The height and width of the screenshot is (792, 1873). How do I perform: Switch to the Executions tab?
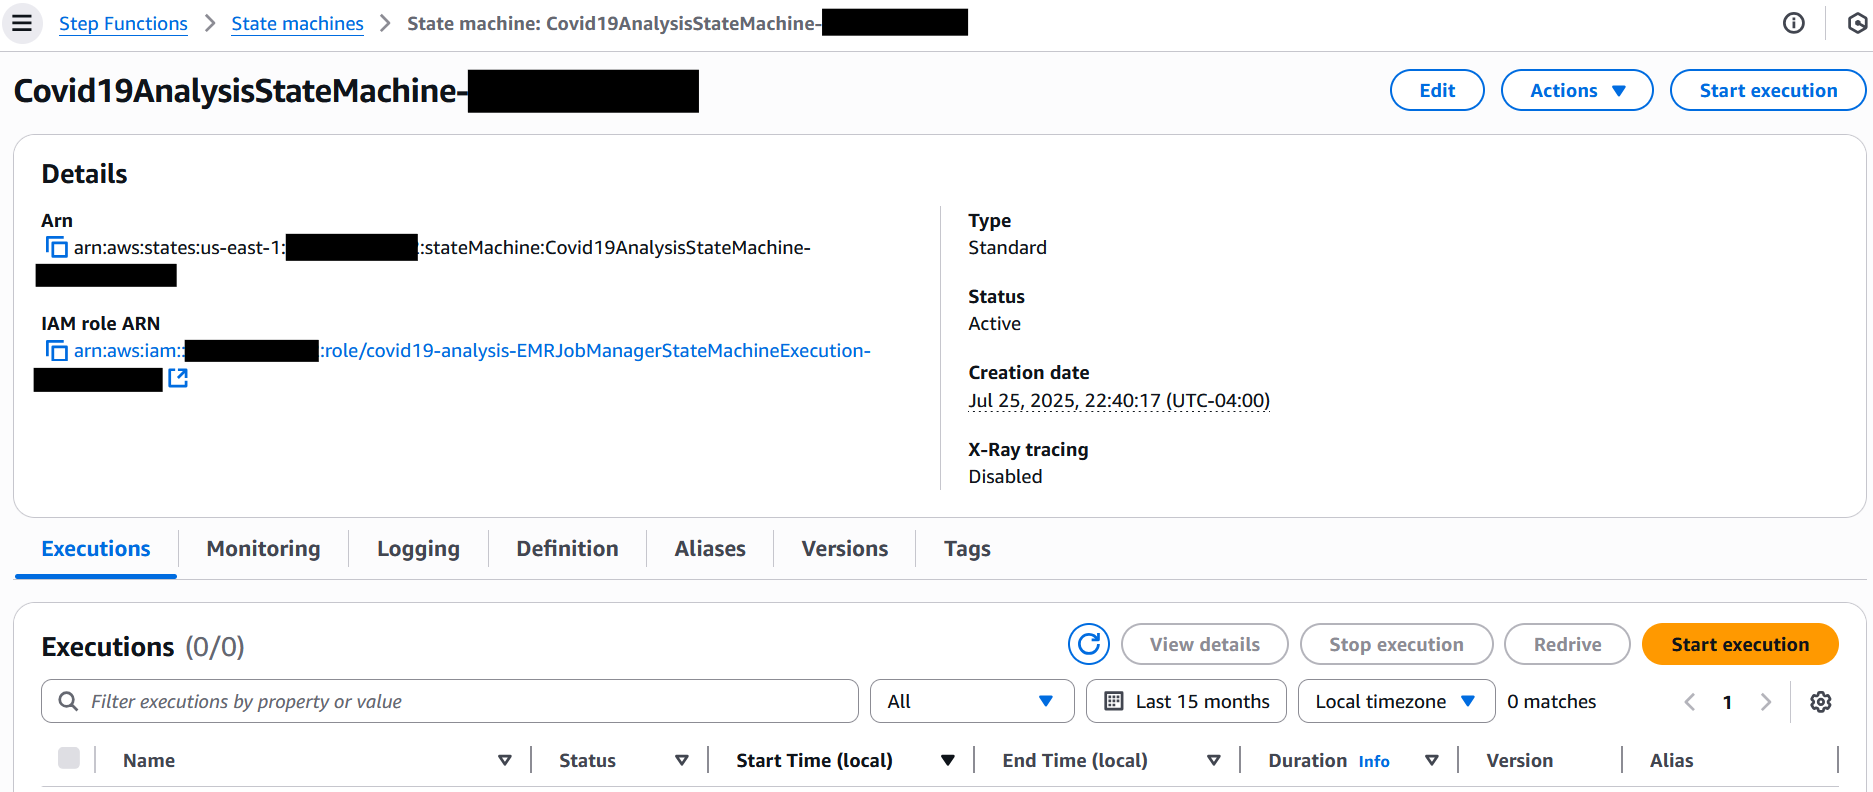(96, 548)
